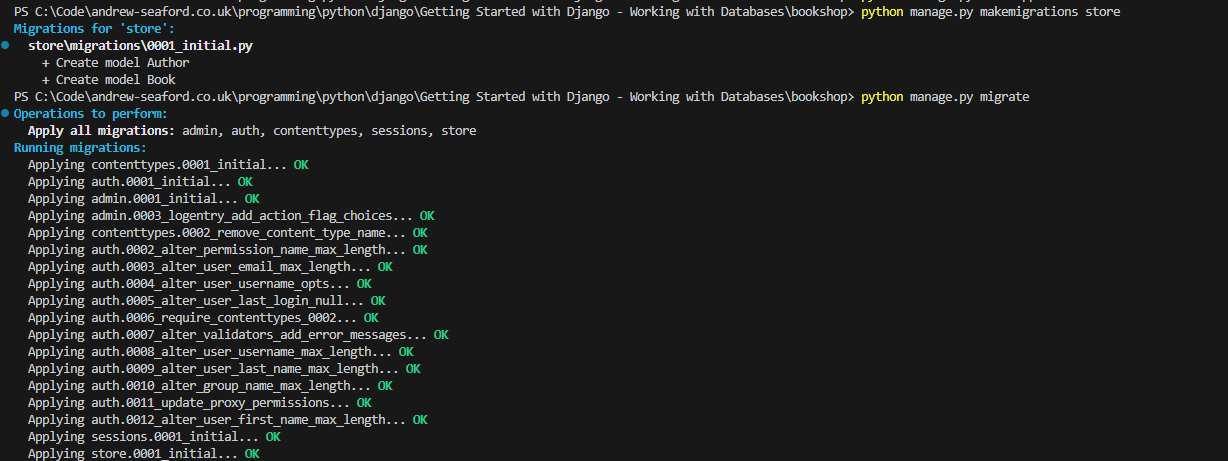Click the 'Migrations for 'store':' heading
The width and height of the screenshot is (1228, 461).
93,29
